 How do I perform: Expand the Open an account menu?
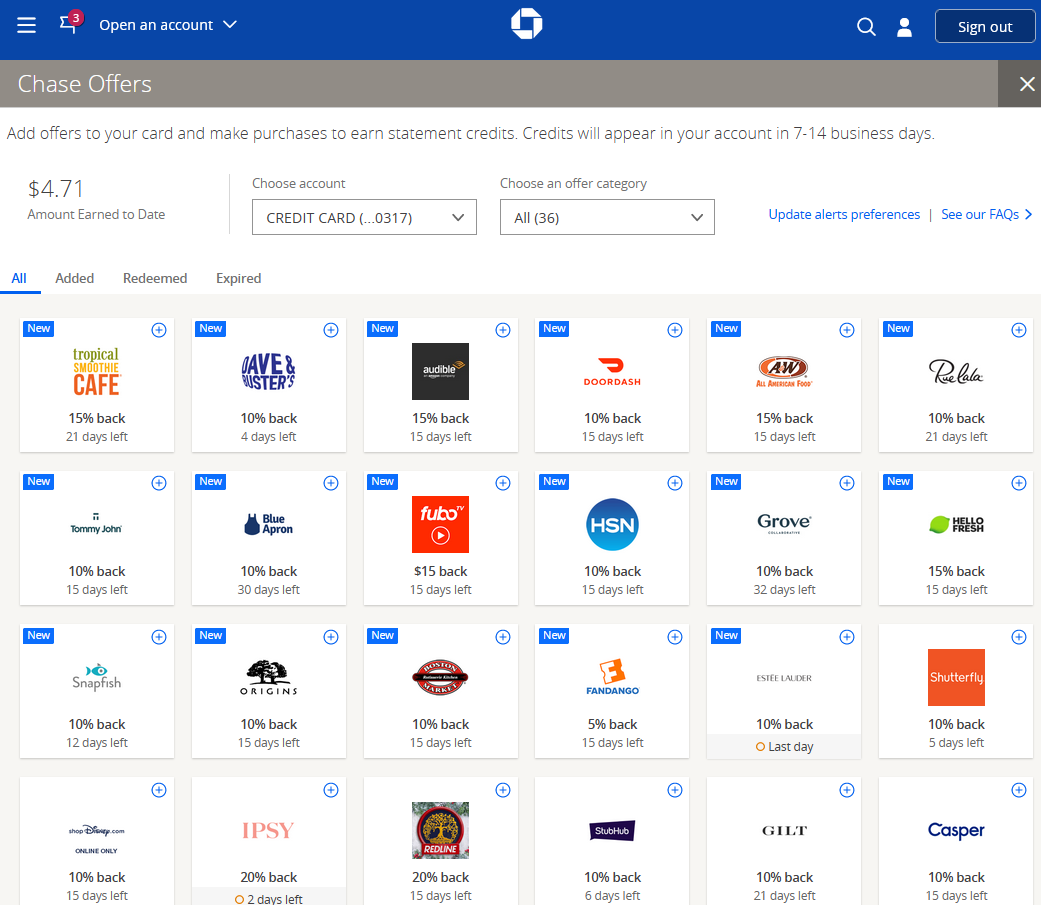coord(167,25)
